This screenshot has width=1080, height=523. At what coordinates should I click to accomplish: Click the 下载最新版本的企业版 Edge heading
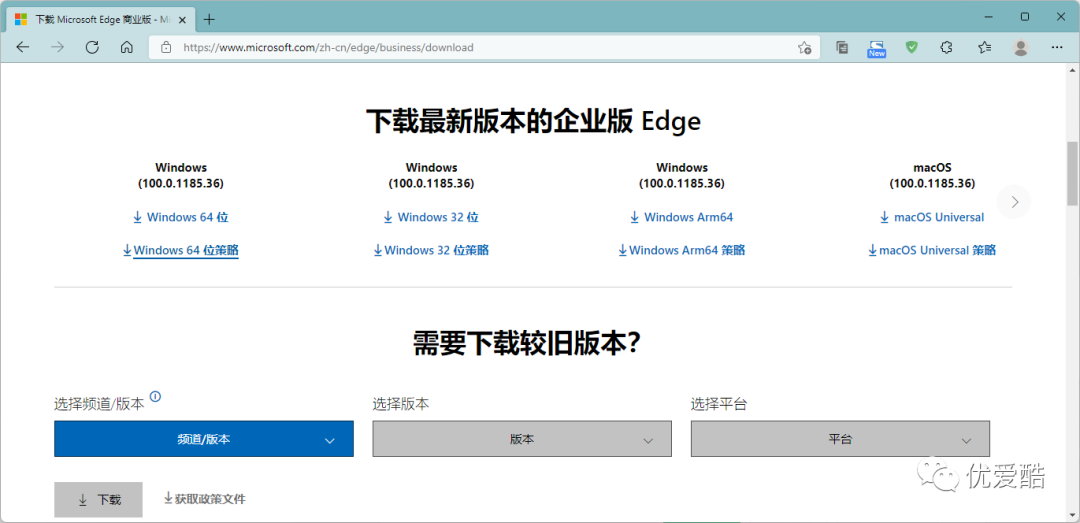click(x=532, y=121)
